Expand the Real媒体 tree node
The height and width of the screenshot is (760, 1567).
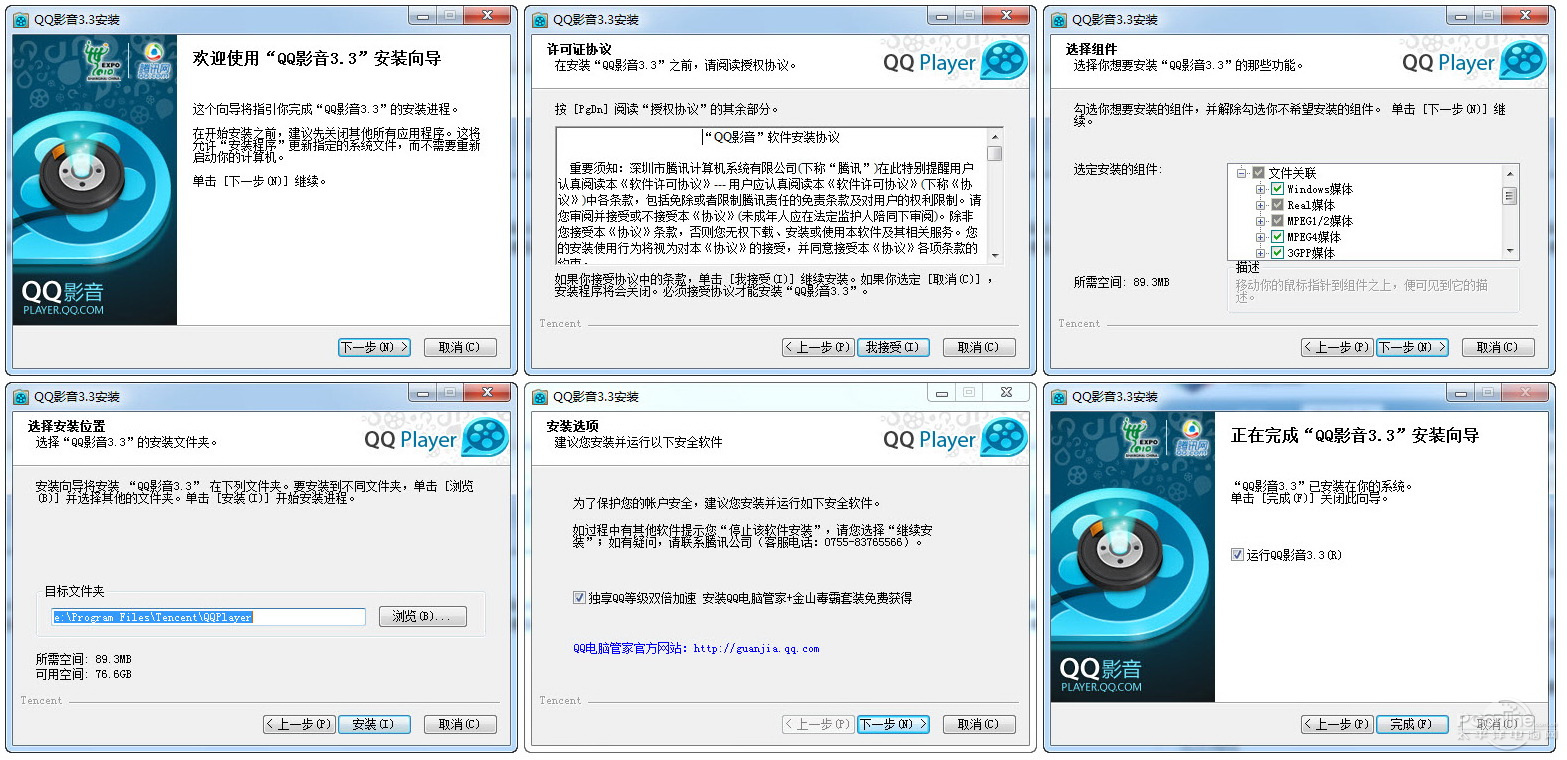coord(1261,205)
